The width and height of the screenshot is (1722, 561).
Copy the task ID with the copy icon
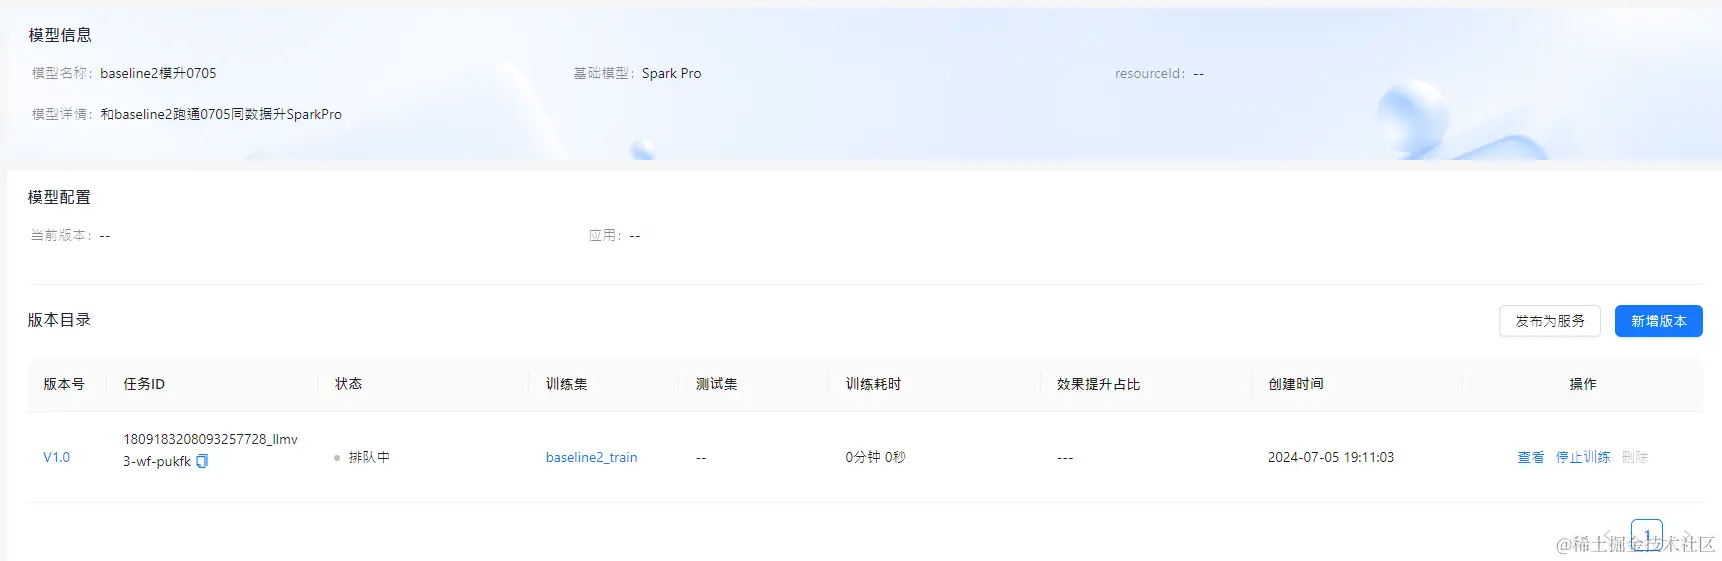(x=202, y=461)
